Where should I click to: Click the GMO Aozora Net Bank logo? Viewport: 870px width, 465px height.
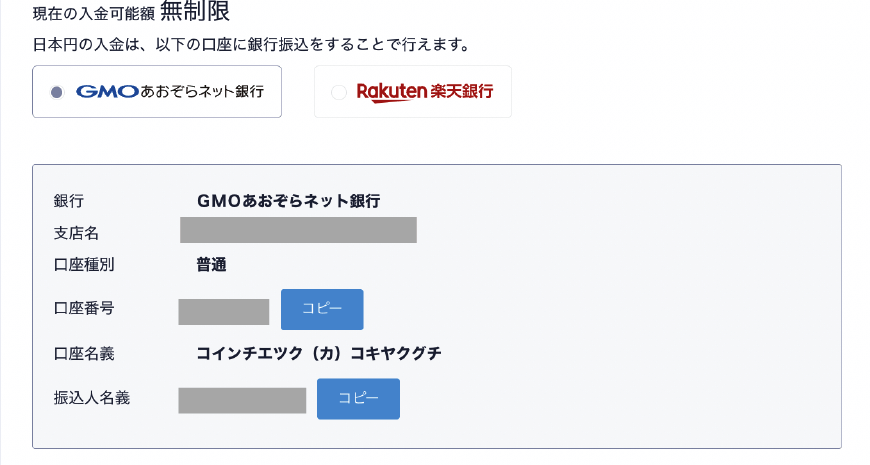(x=170, y=92)
